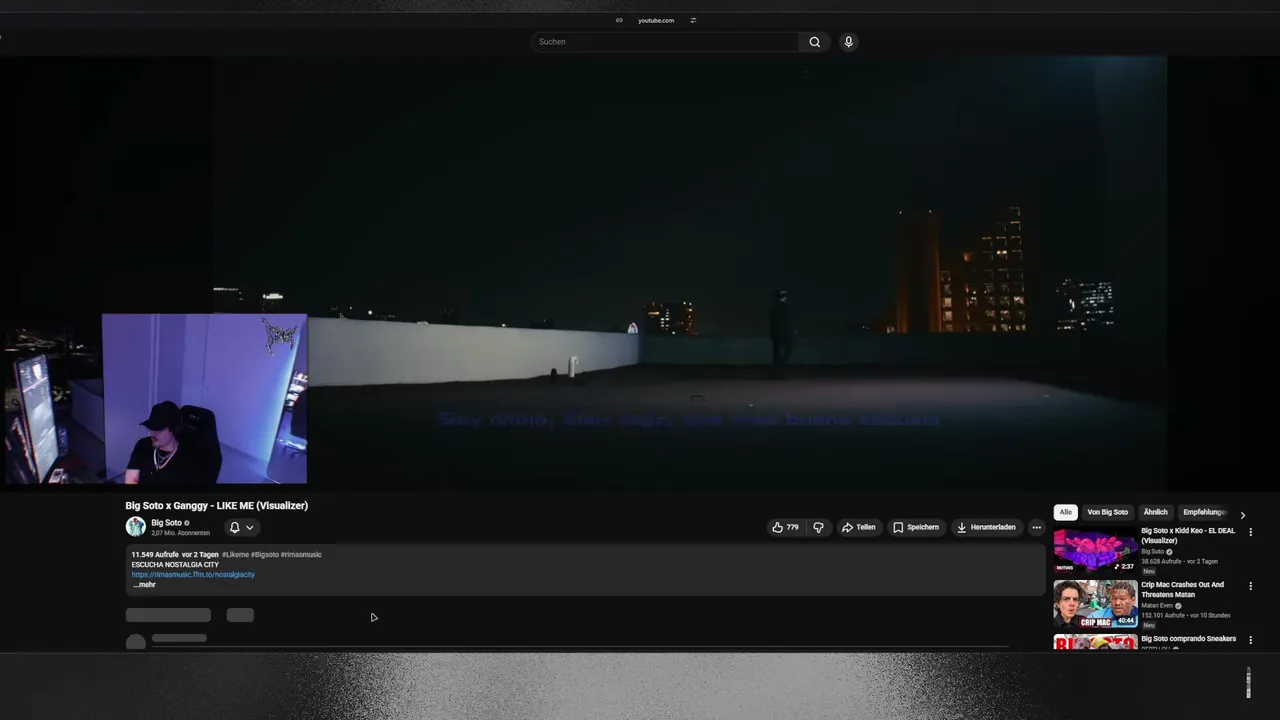Viewport: 1280px width, 720px height.
Task: Start voice search with the microphone icon
Action: pyautogui.click(x=848, y=42)
